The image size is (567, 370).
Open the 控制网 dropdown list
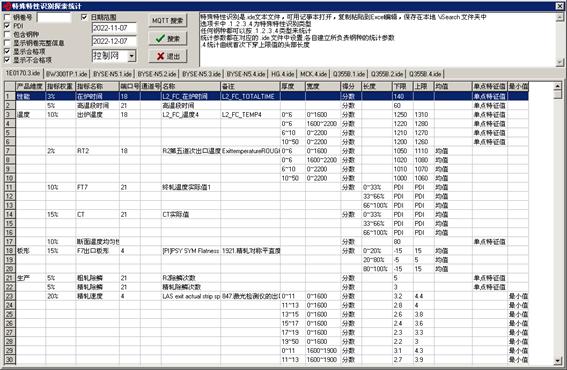[x=132, y=56]
